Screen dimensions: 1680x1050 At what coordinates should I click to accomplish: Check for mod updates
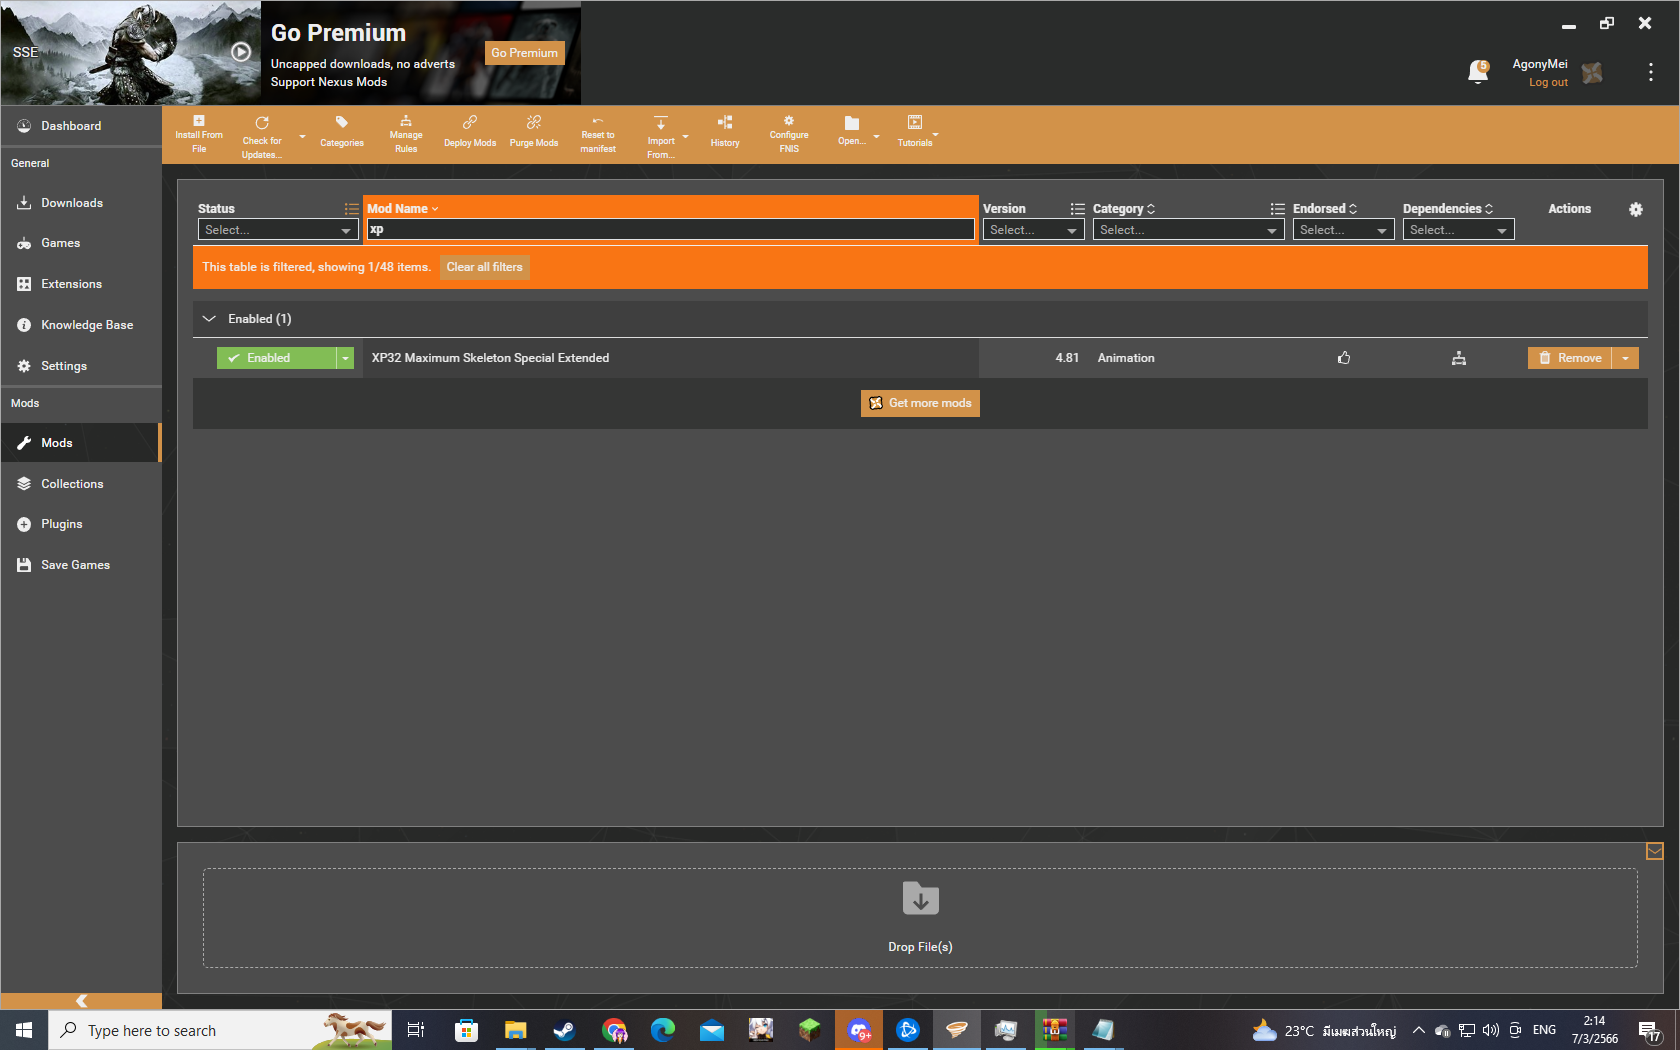click(x=261, y=136)
